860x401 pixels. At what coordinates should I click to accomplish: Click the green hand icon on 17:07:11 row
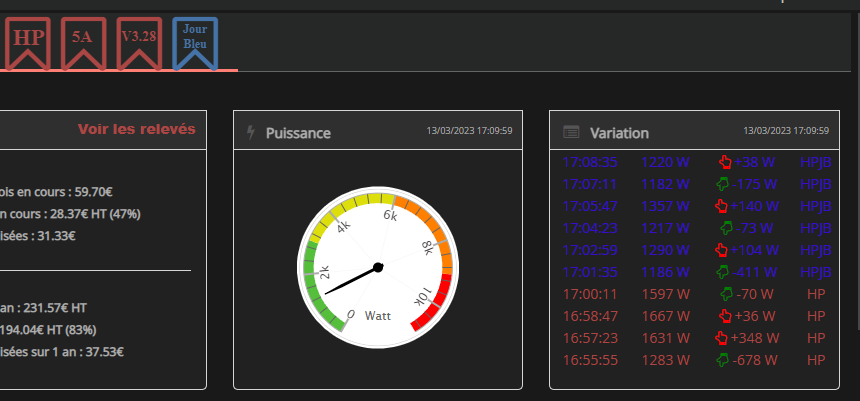pyautogui.click(x=723, y=184)
